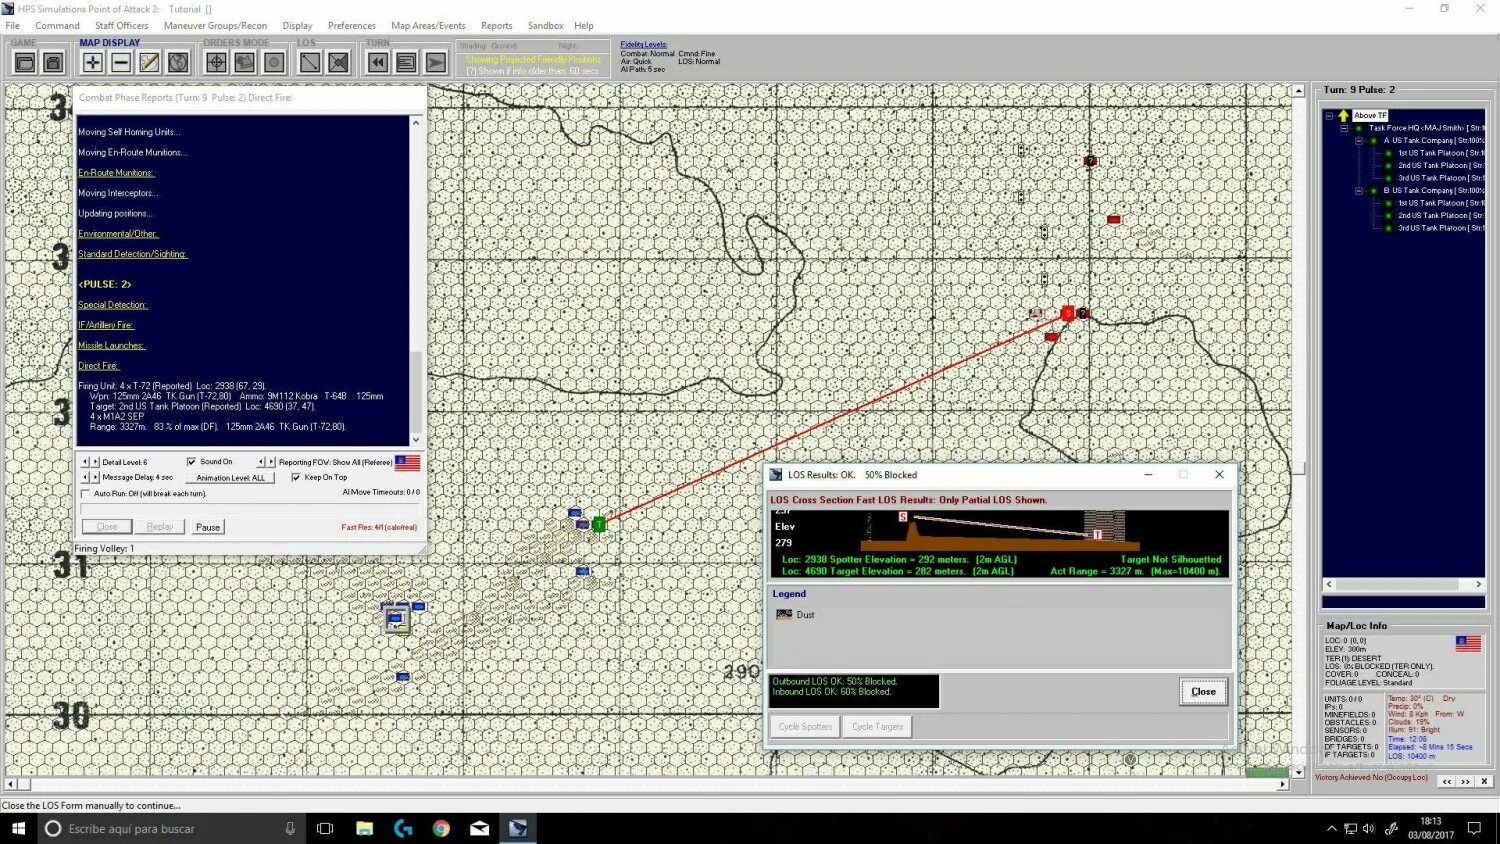Viewport: 1500px width, 844px height.
Task: Click the unit tree scroll right arrow
Action: pos(1479,584)
